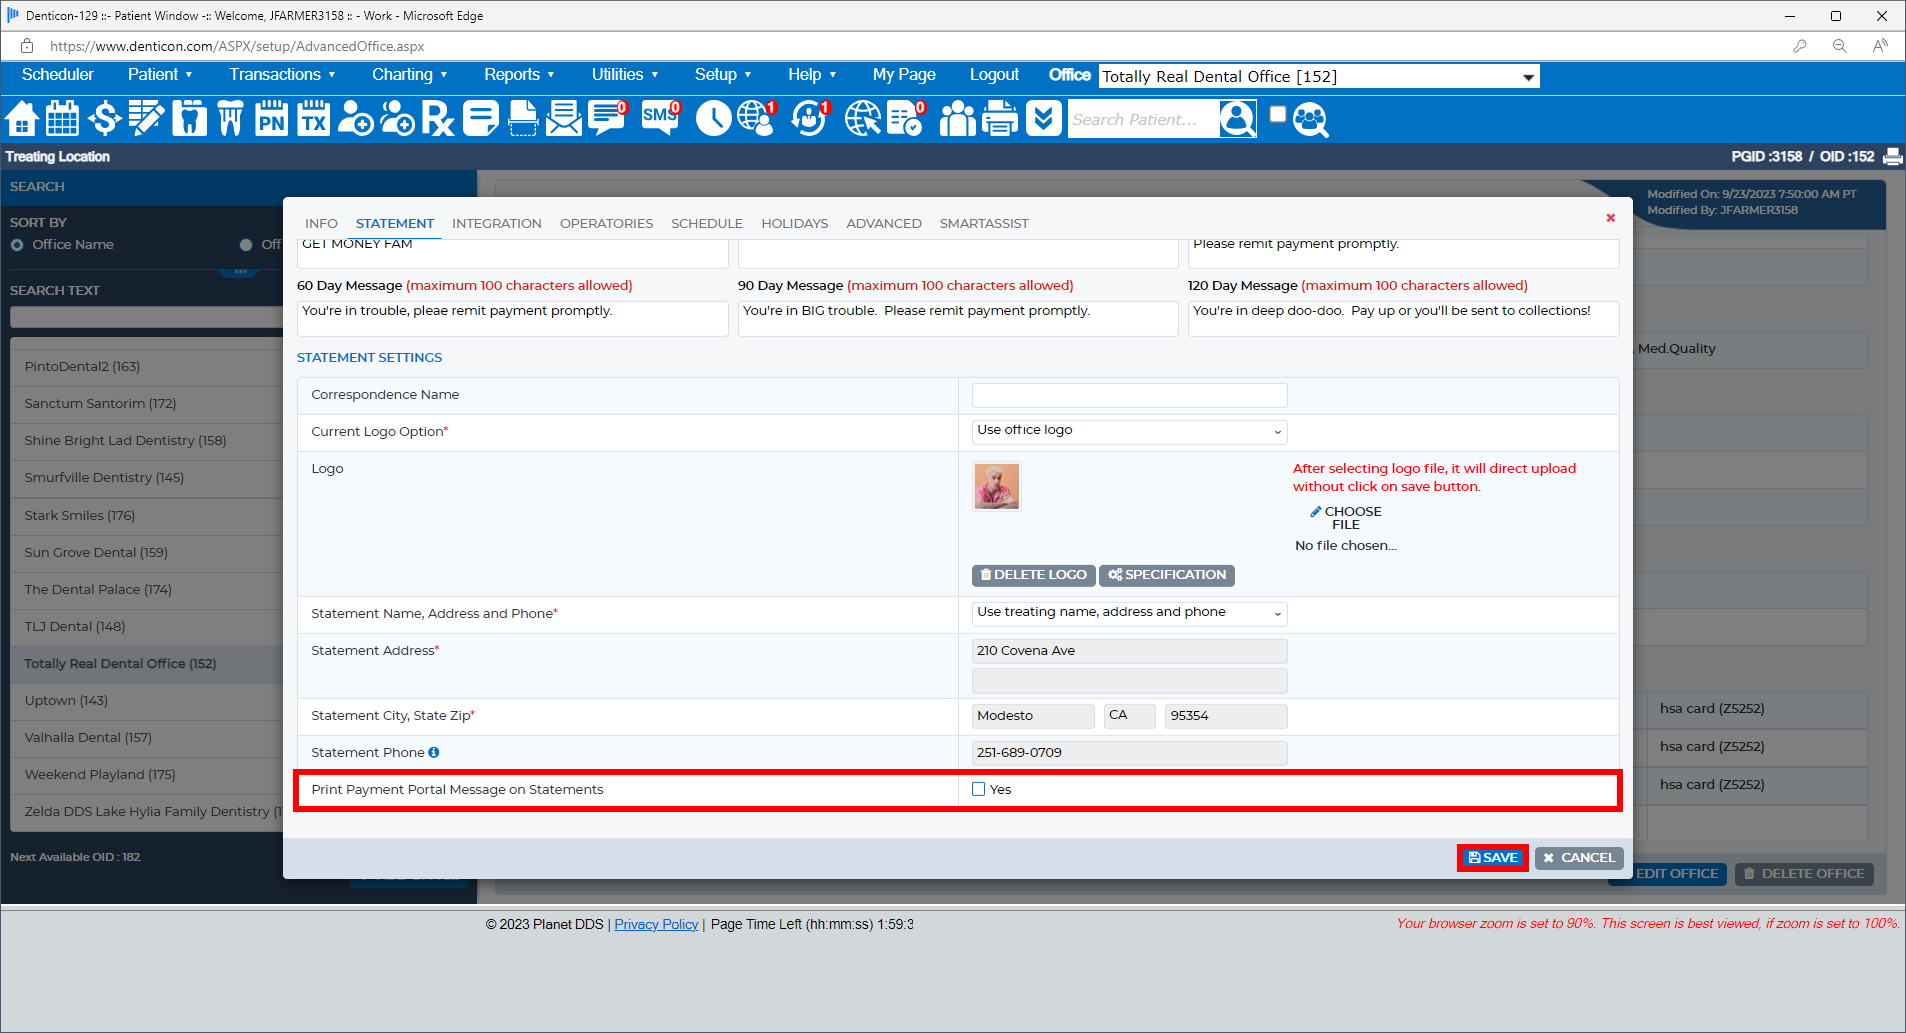Viewport: 1906px width, 1033px height.
Task: Click the office logo thumbnail image
Action: pyautogui.click(x=997, y=487)
